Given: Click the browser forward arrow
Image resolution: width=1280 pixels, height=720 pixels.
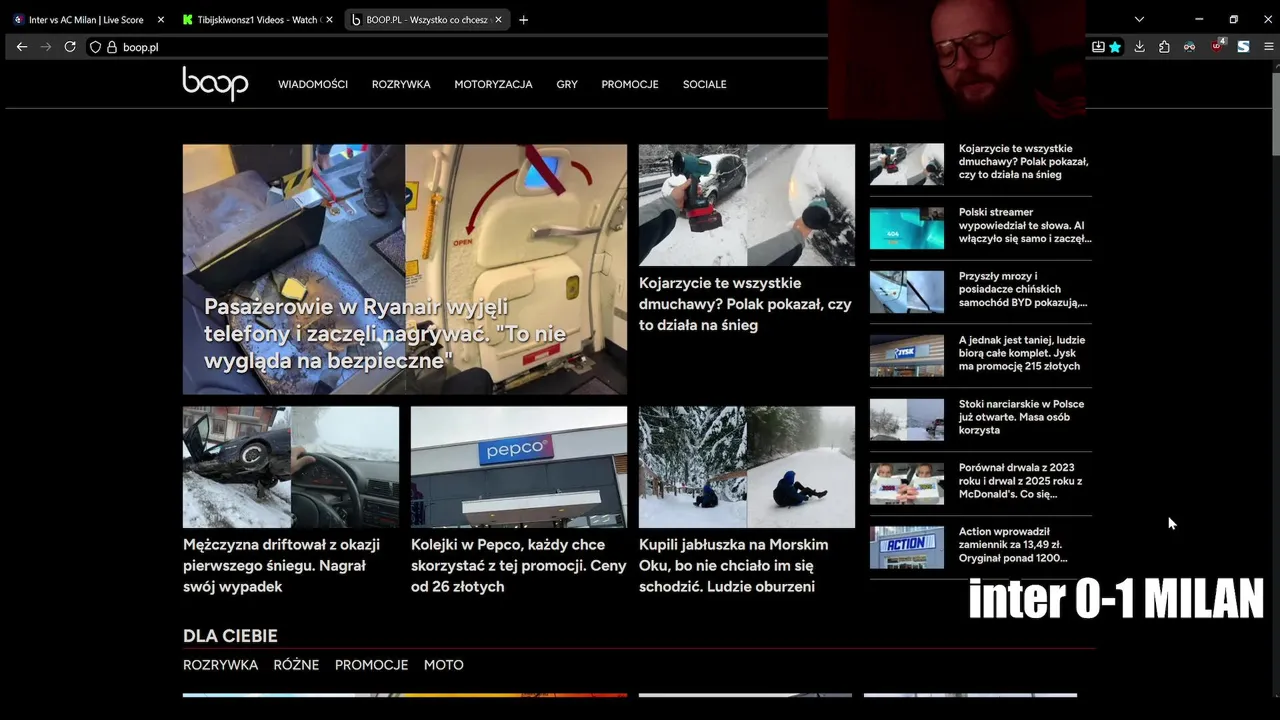Looking at the screenshot, I should (46, 47).
